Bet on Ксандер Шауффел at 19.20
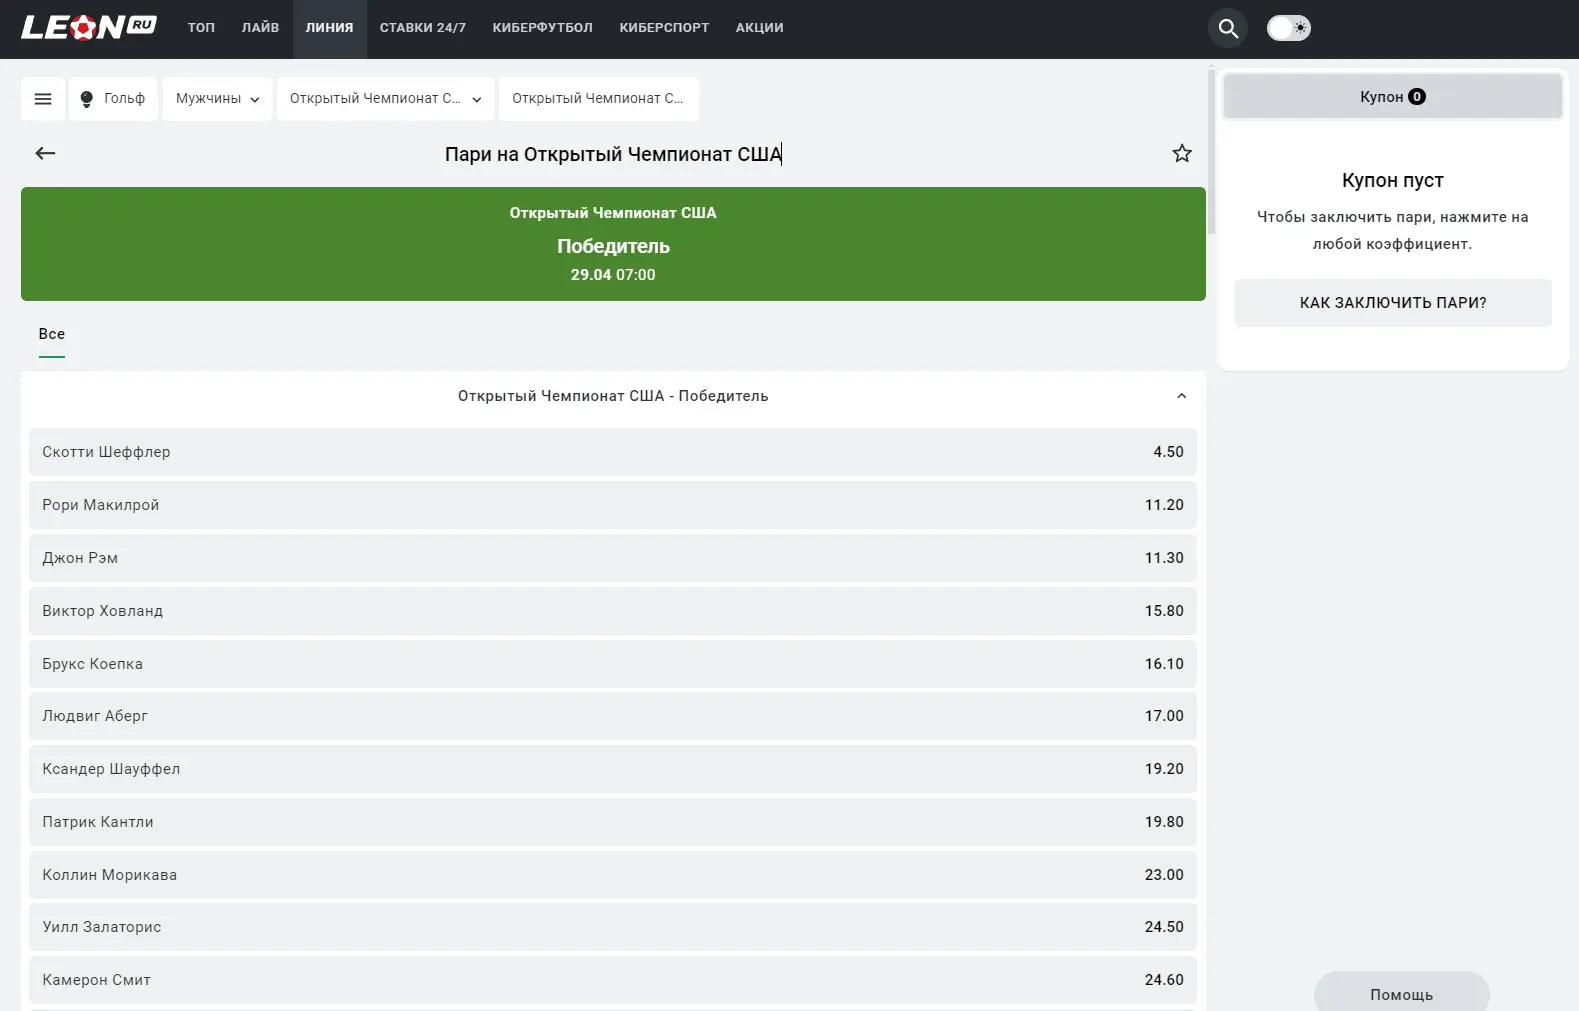Image resolution: width=1579 pixels, height=1011 pixels. [x=612, y=769]
